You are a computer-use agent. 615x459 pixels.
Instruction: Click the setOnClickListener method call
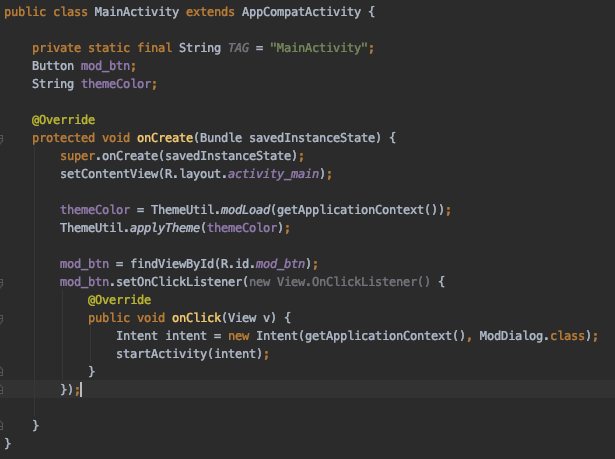[x=179, y=282]
